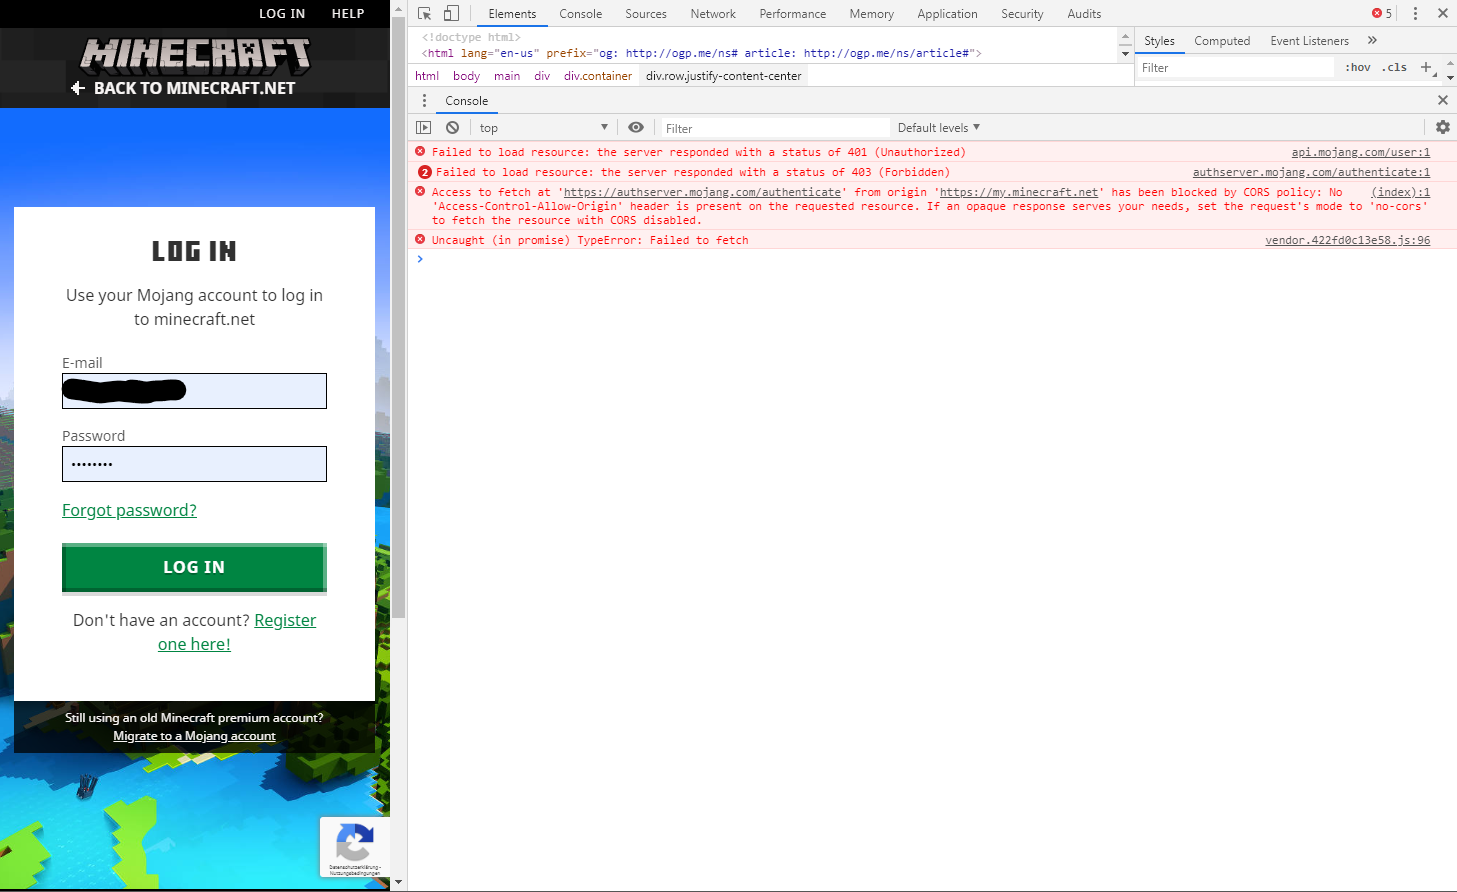The height and width of the screenshot is (892, 1457).
Task: Select the div.row.justify-content-center breadcrumb node
Action: pyautogui.click(x=724, y=76)
